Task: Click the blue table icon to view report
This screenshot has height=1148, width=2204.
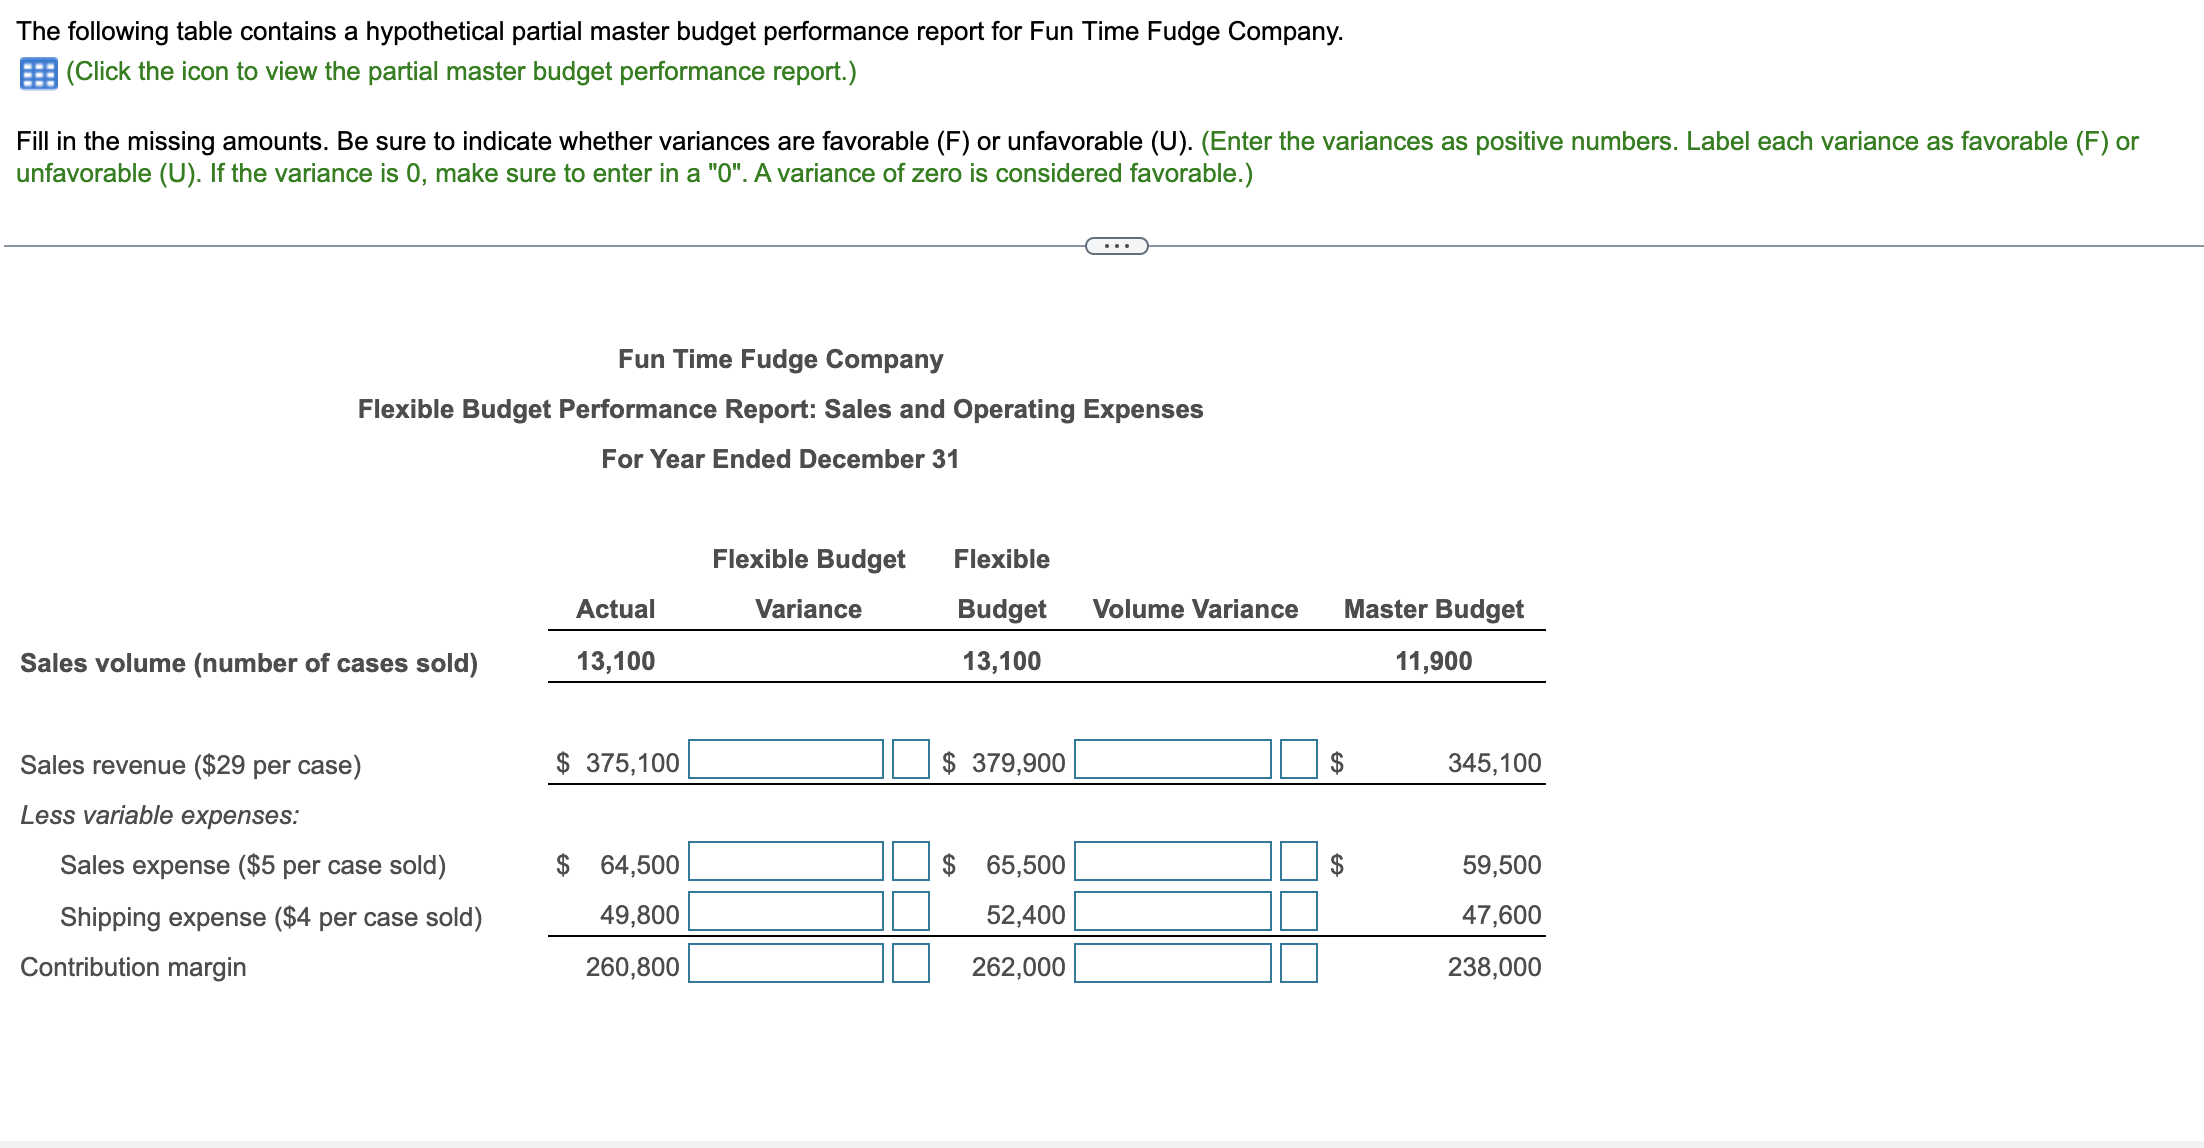Action: [x=36, y=71]
